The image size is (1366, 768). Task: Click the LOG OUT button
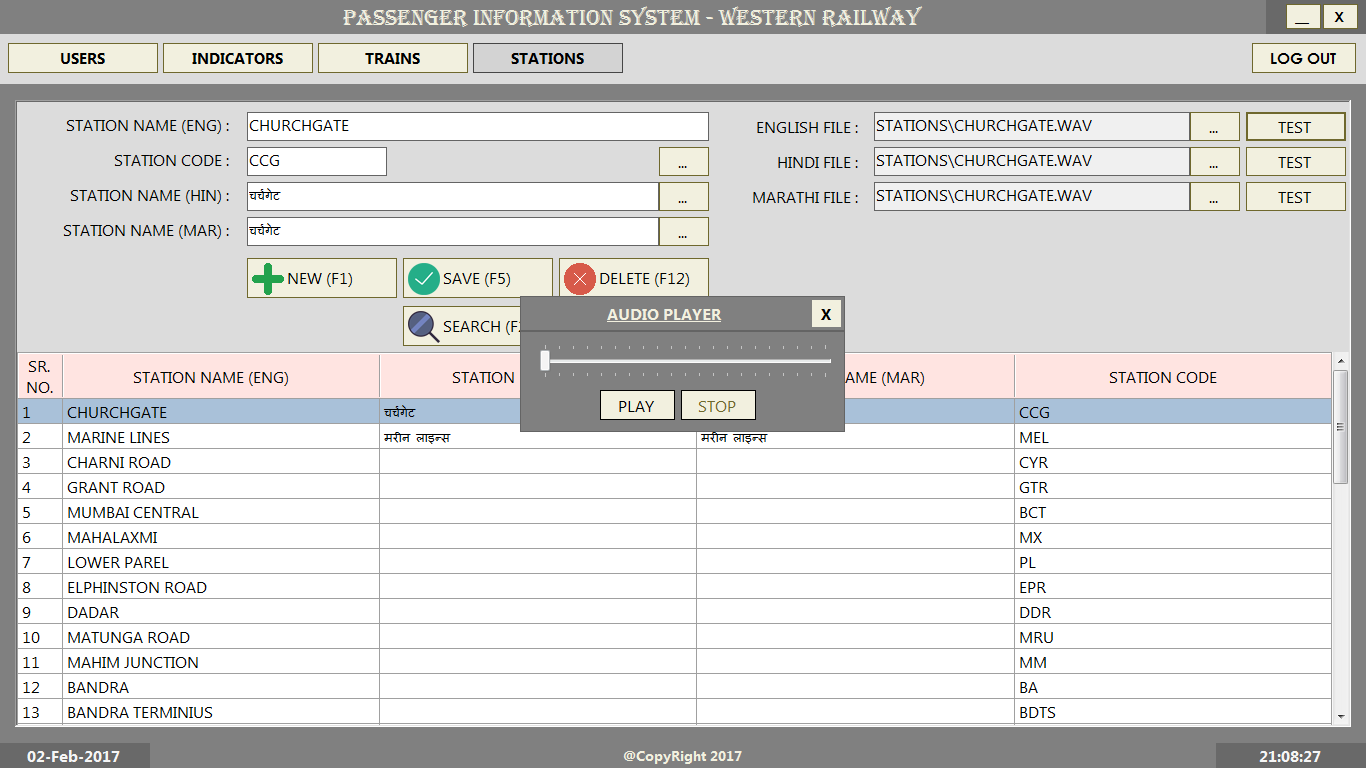[1303, 58]
